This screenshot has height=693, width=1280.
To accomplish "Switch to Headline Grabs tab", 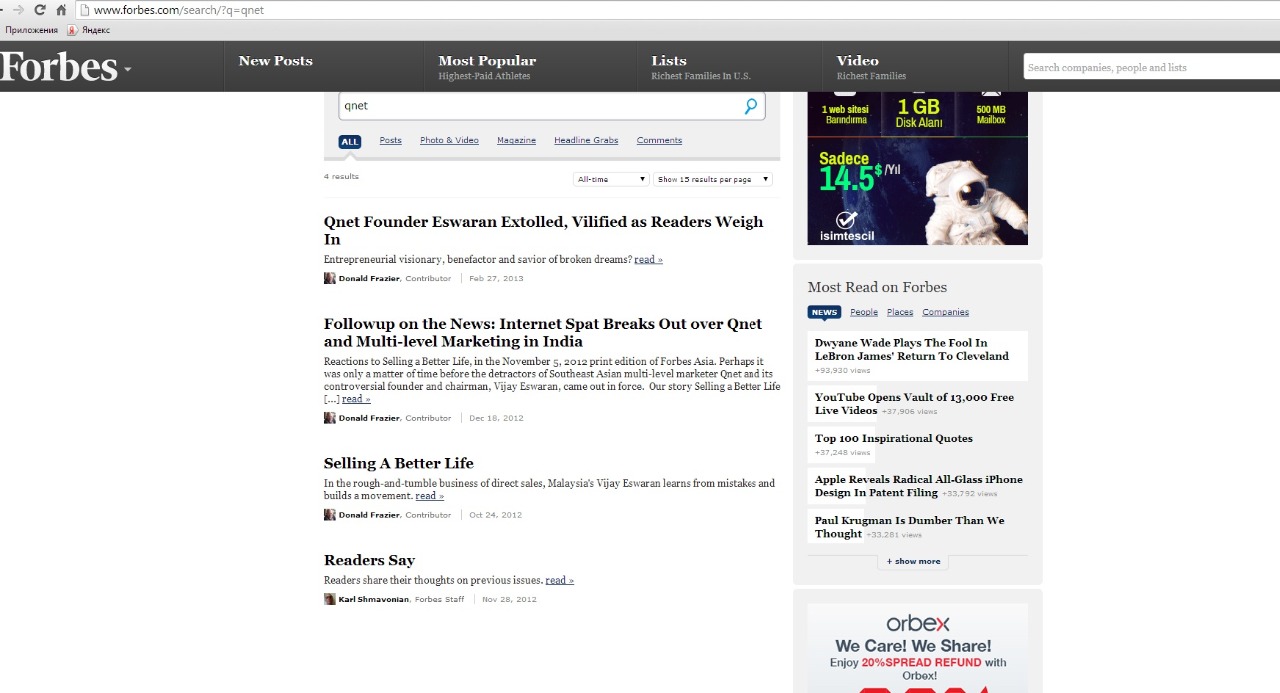I will (x=586, y=141).
